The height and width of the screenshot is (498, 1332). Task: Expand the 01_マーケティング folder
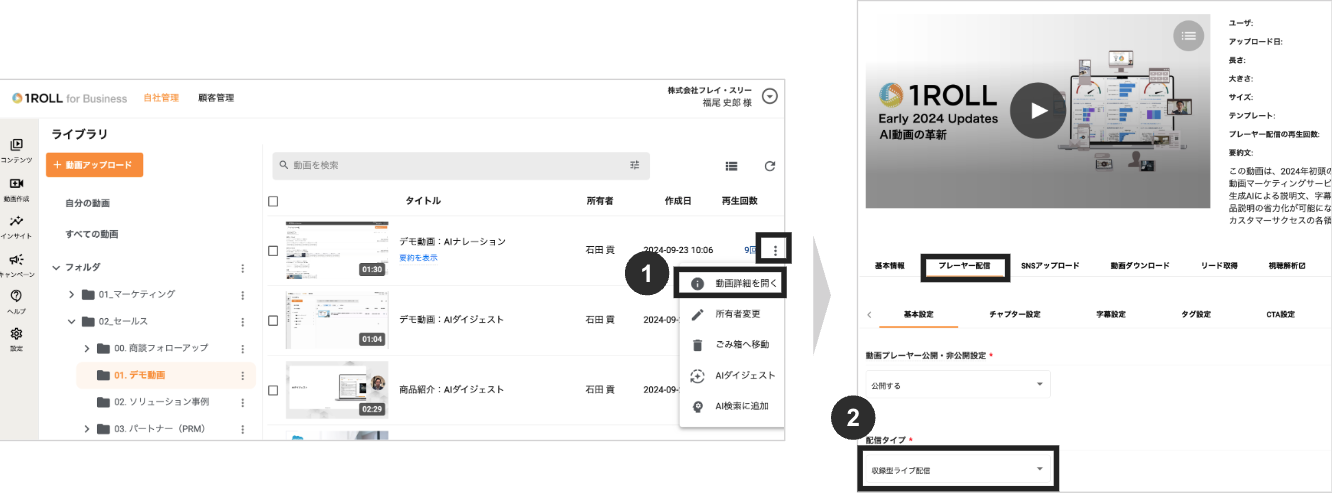[72, 294]
